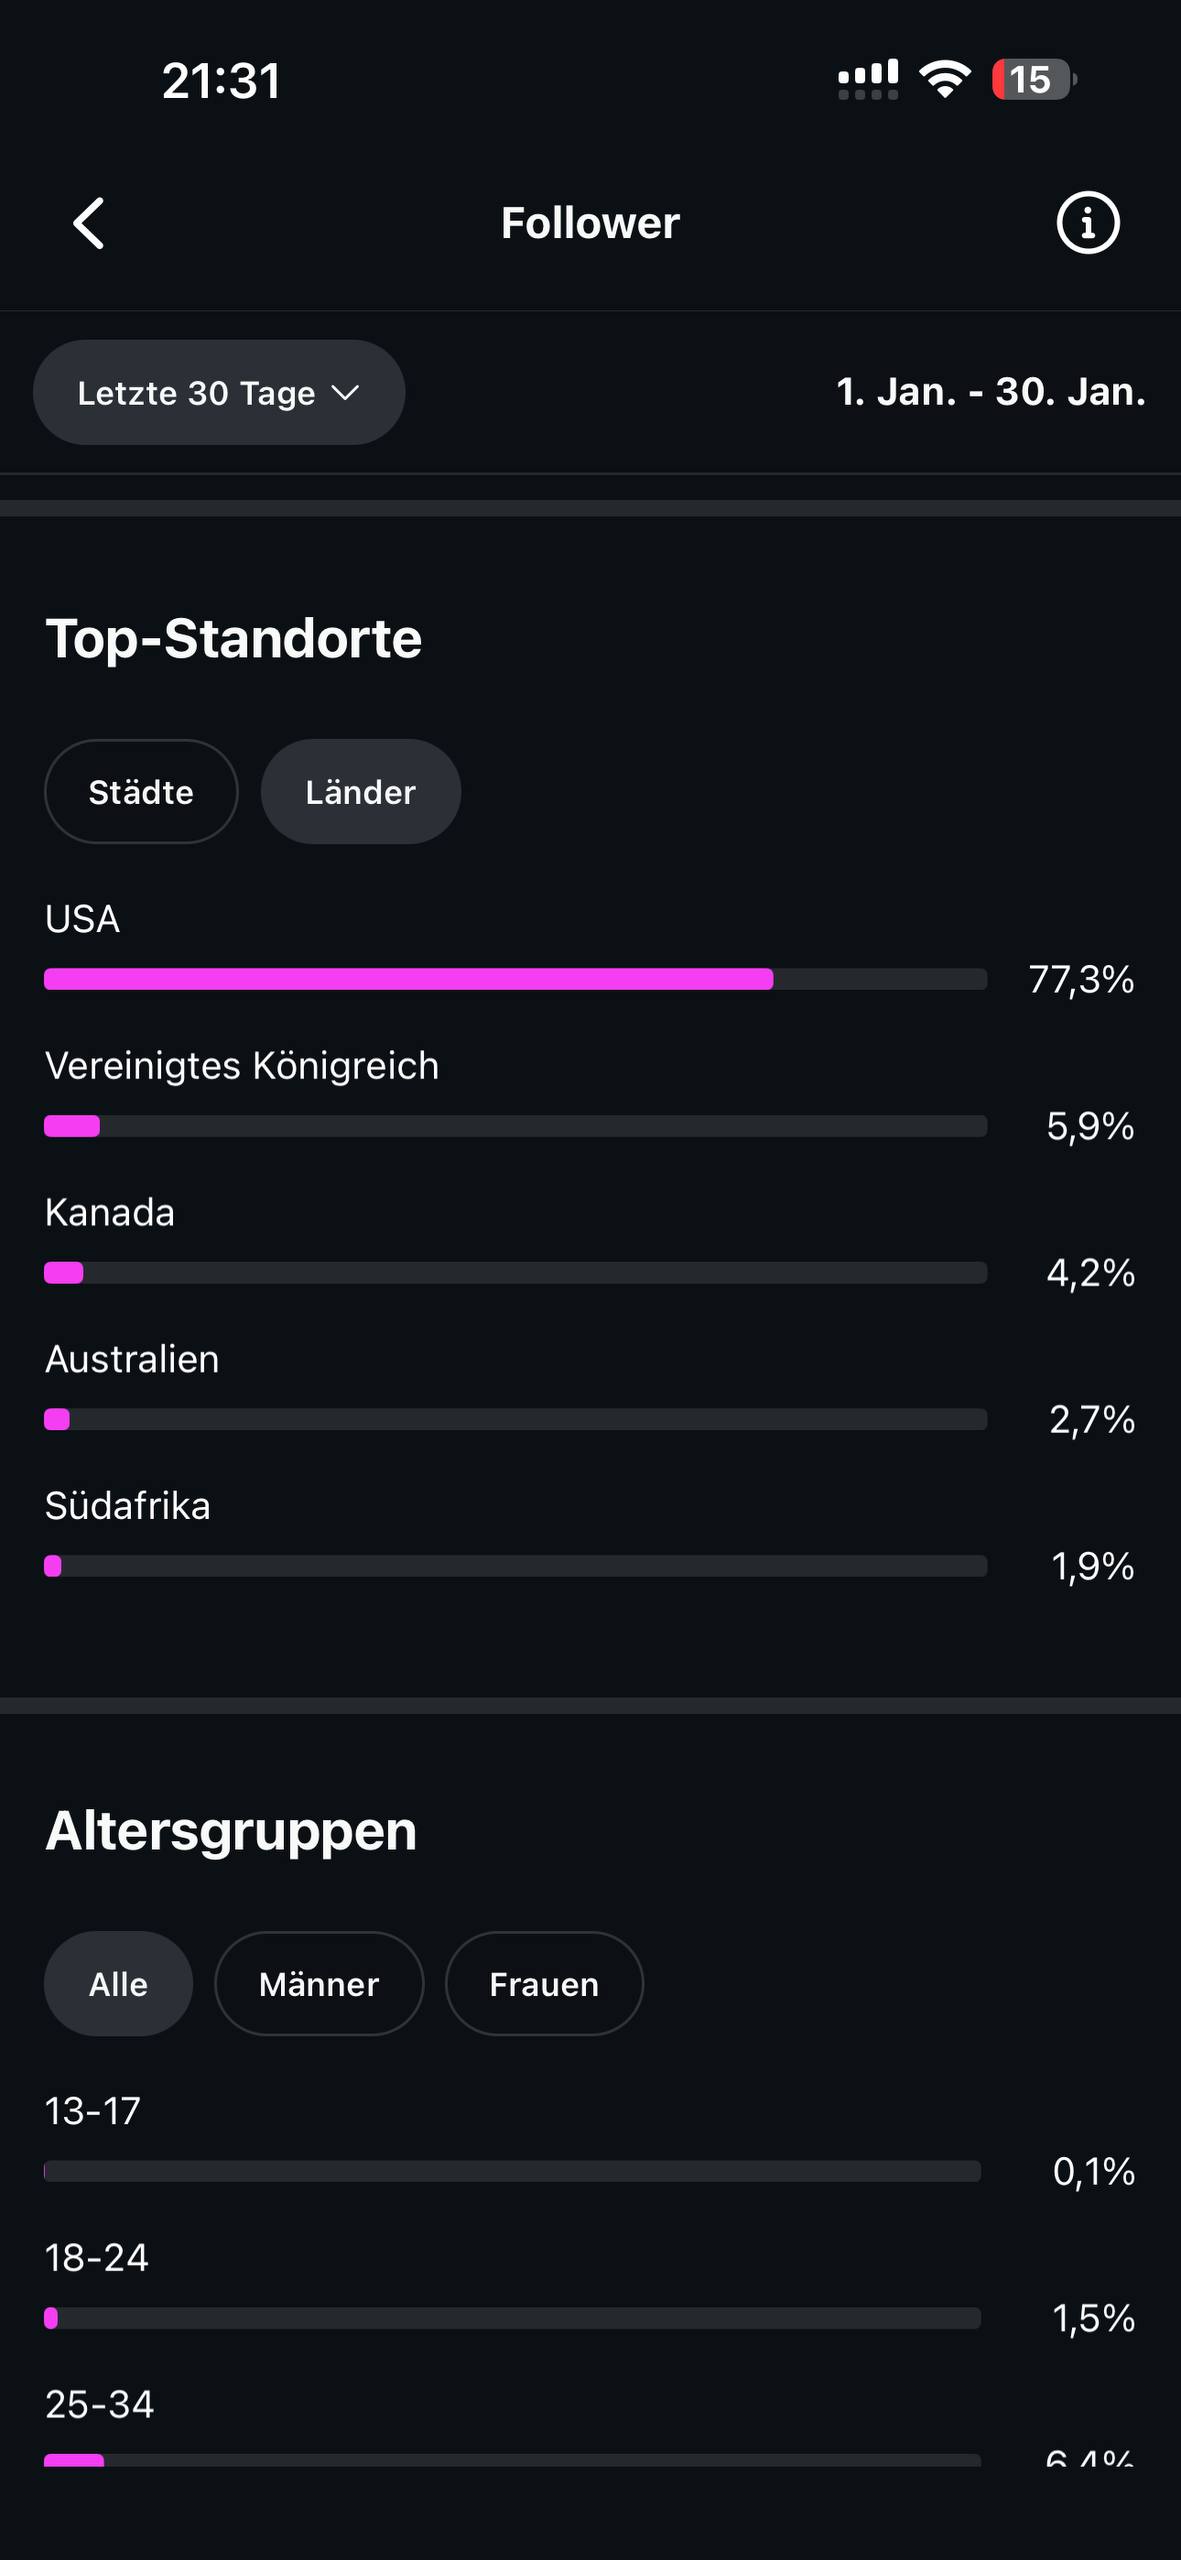Open the Letzte 30 Tage dropdown

(218, 392)
